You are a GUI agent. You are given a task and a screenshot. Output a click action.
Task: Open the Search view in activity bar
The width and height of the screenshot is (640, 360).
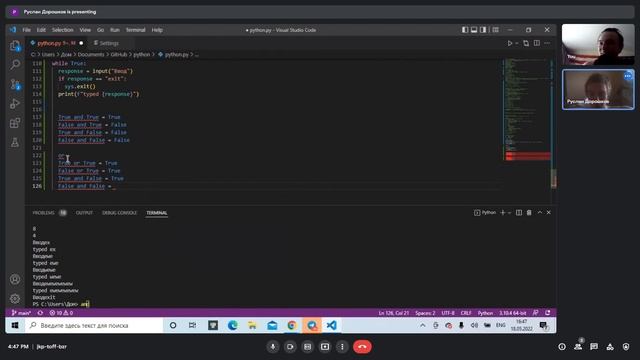(x=15, y=64)
